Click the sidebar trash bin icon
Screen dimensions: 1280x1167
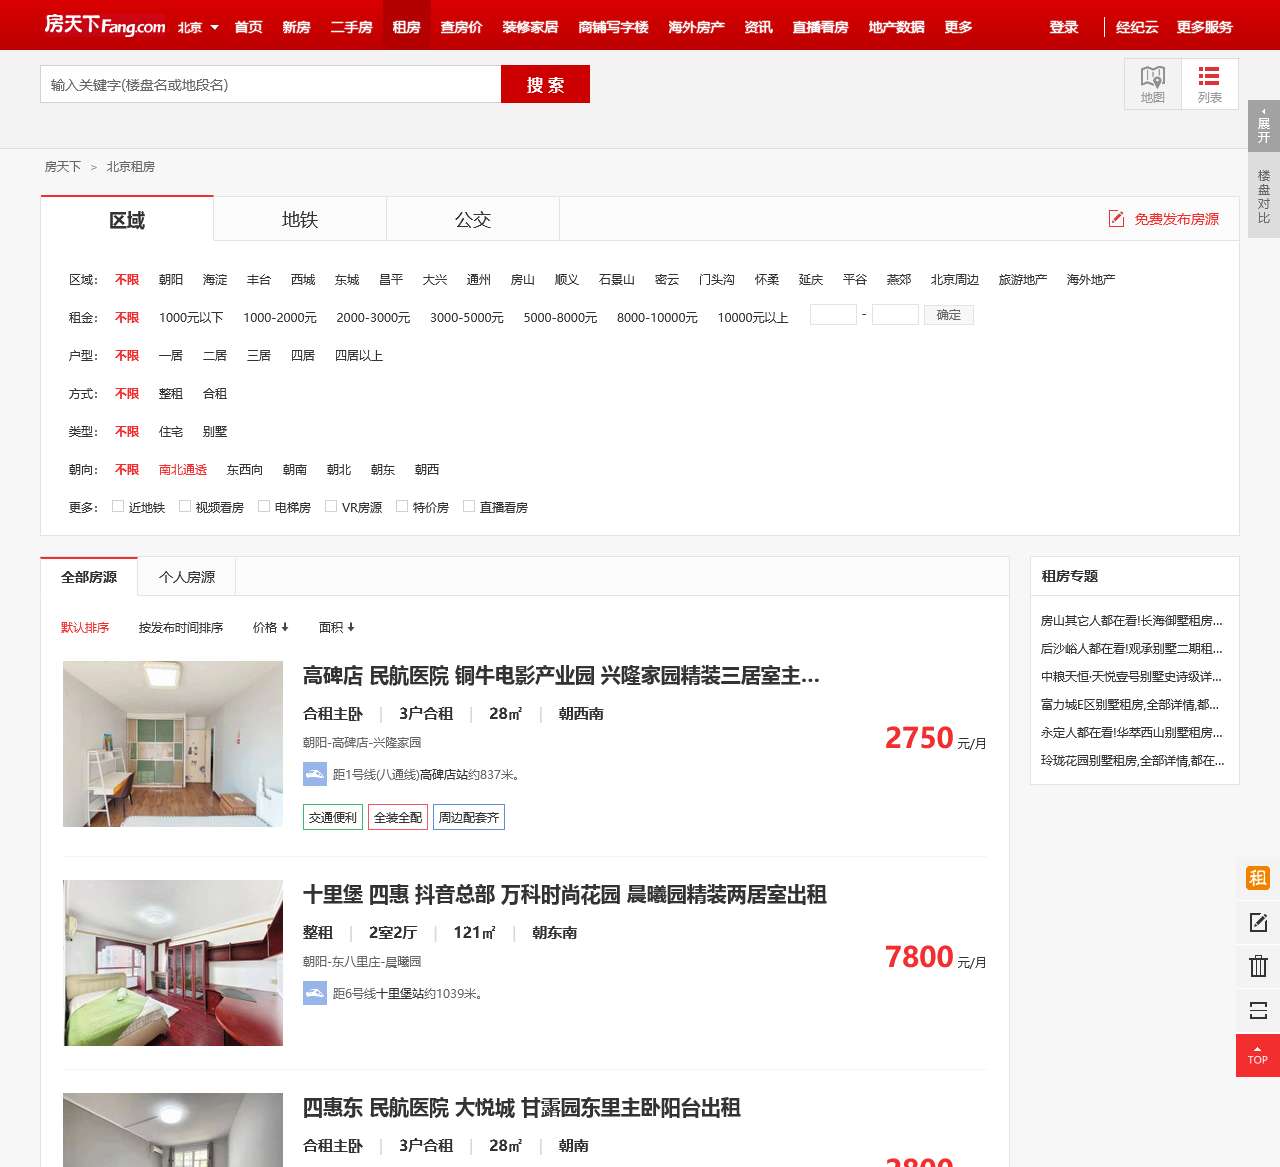click(1258, 966)
